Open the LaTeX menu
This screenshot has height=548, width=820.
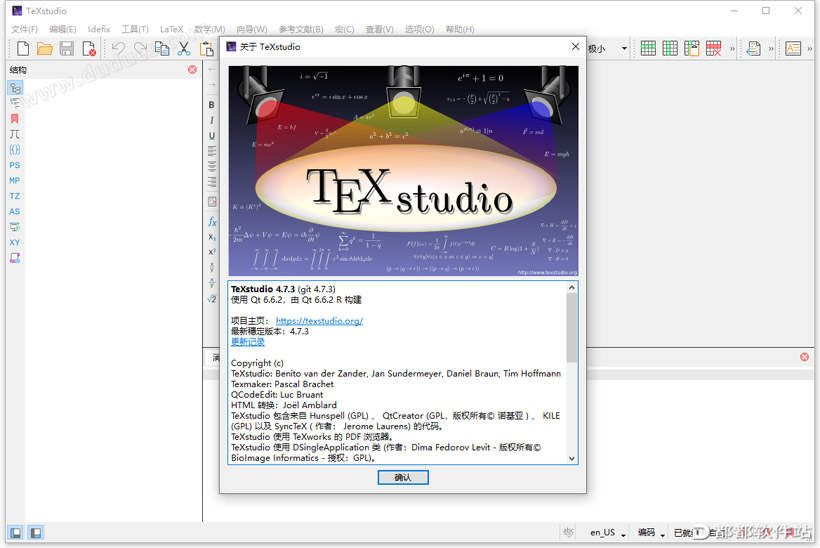(172, 29)
